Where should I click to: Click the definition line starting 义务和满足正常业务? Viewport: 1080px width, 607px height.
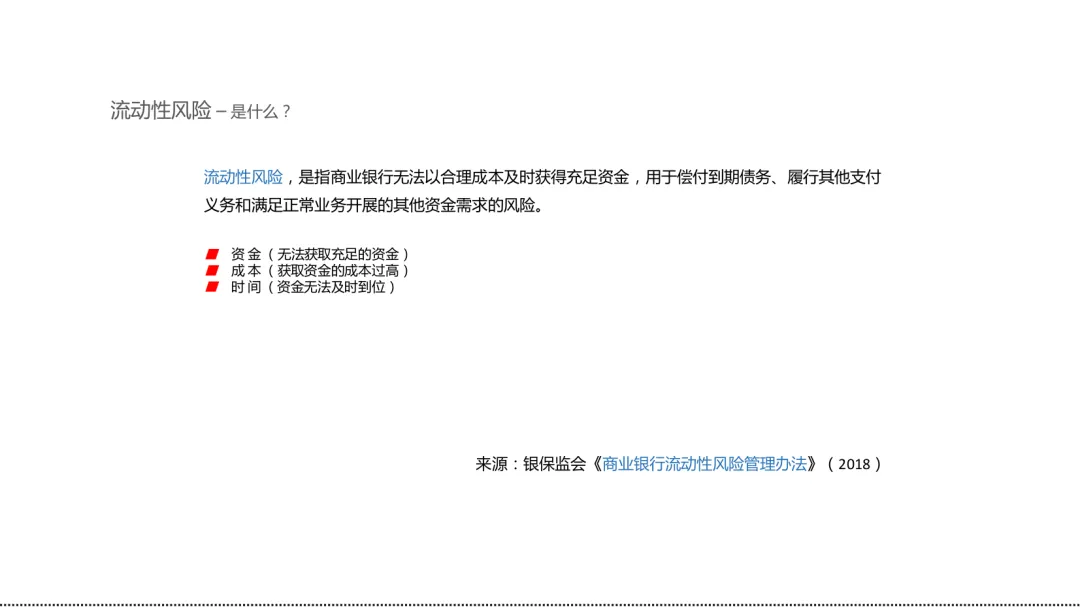374,205
